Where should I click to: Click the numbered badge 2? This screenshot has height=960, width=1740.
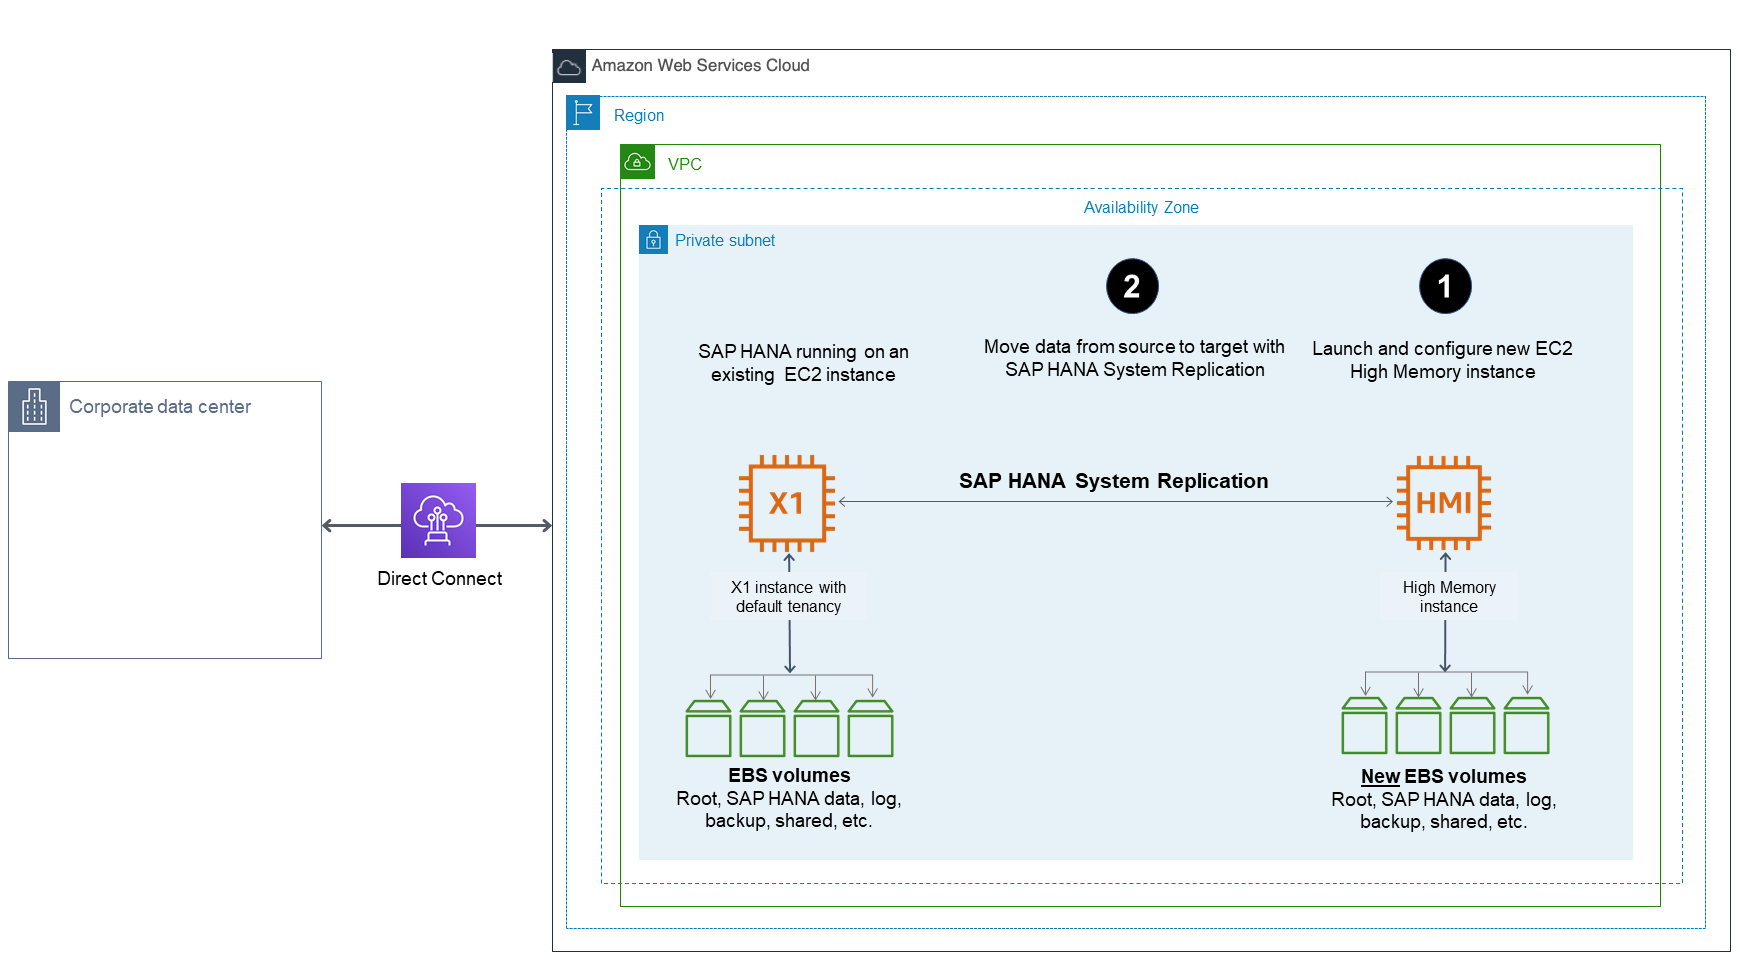(1132, 286)
